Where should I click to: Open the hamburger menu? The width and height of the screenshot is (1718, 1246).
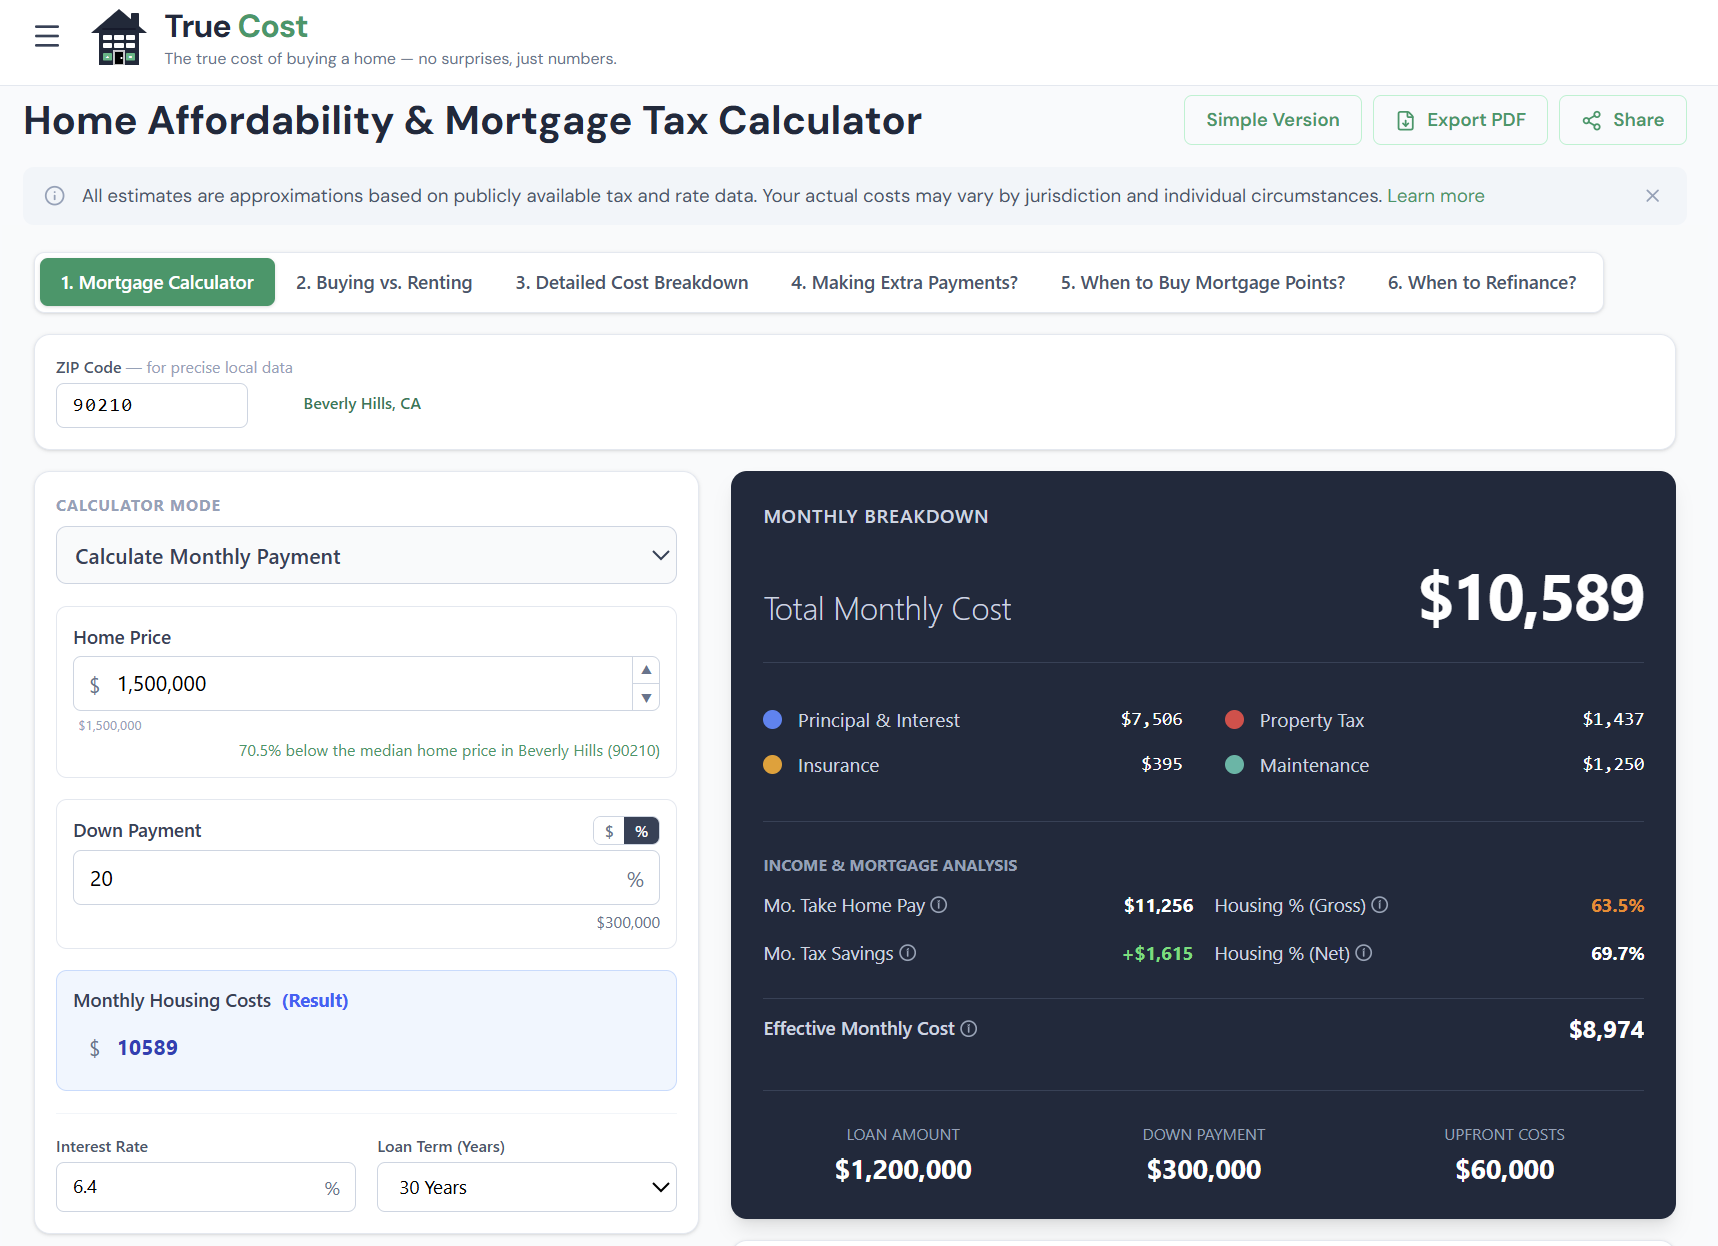pos(47,37)
